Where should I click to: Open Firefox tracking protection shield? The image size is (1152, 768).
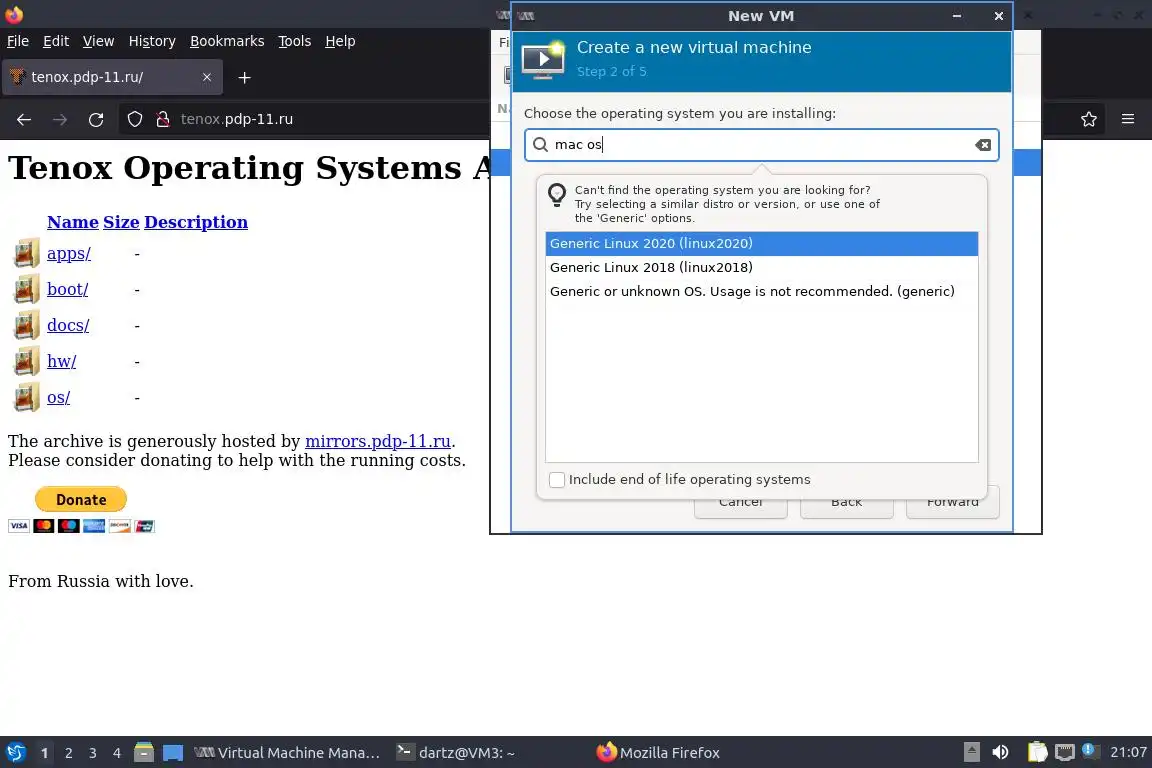(134, 119)
